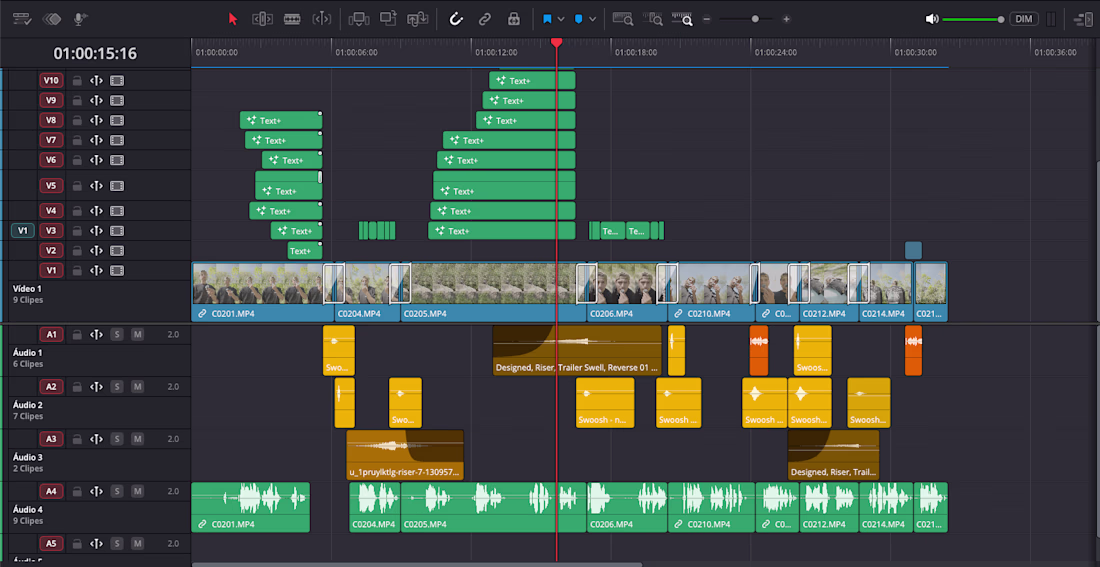Mute the A1 audio track

[137, 334]
